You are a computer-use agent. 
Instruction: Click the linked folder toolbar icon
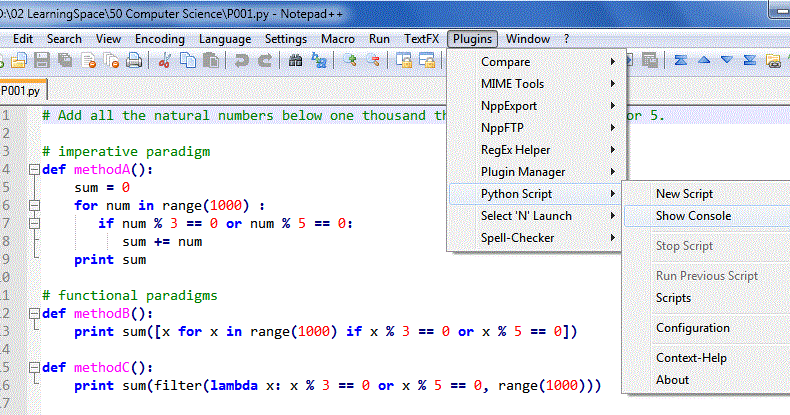[x=773, y=61]
